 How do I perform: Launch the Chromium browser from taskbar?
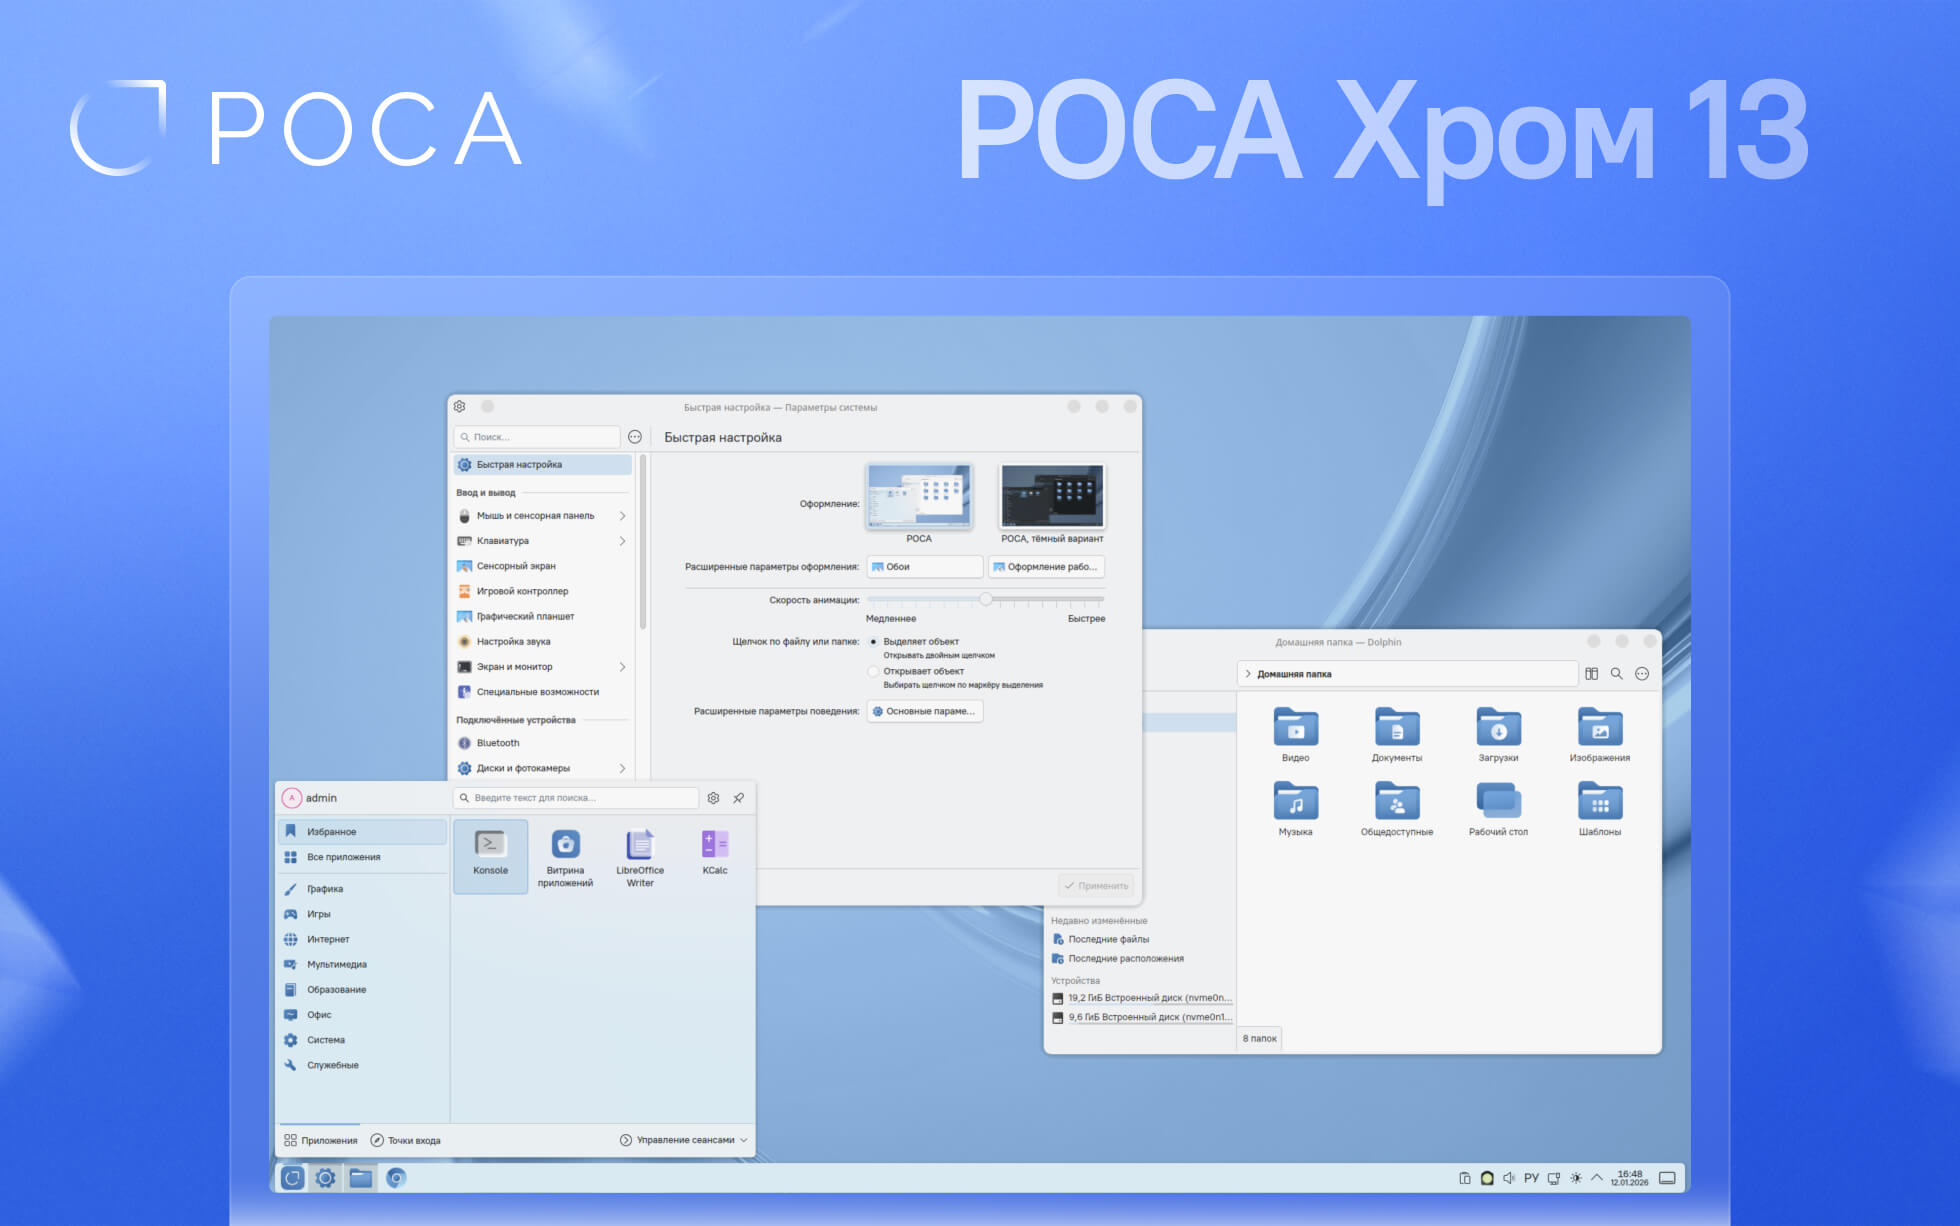(x=396, y=1178)
